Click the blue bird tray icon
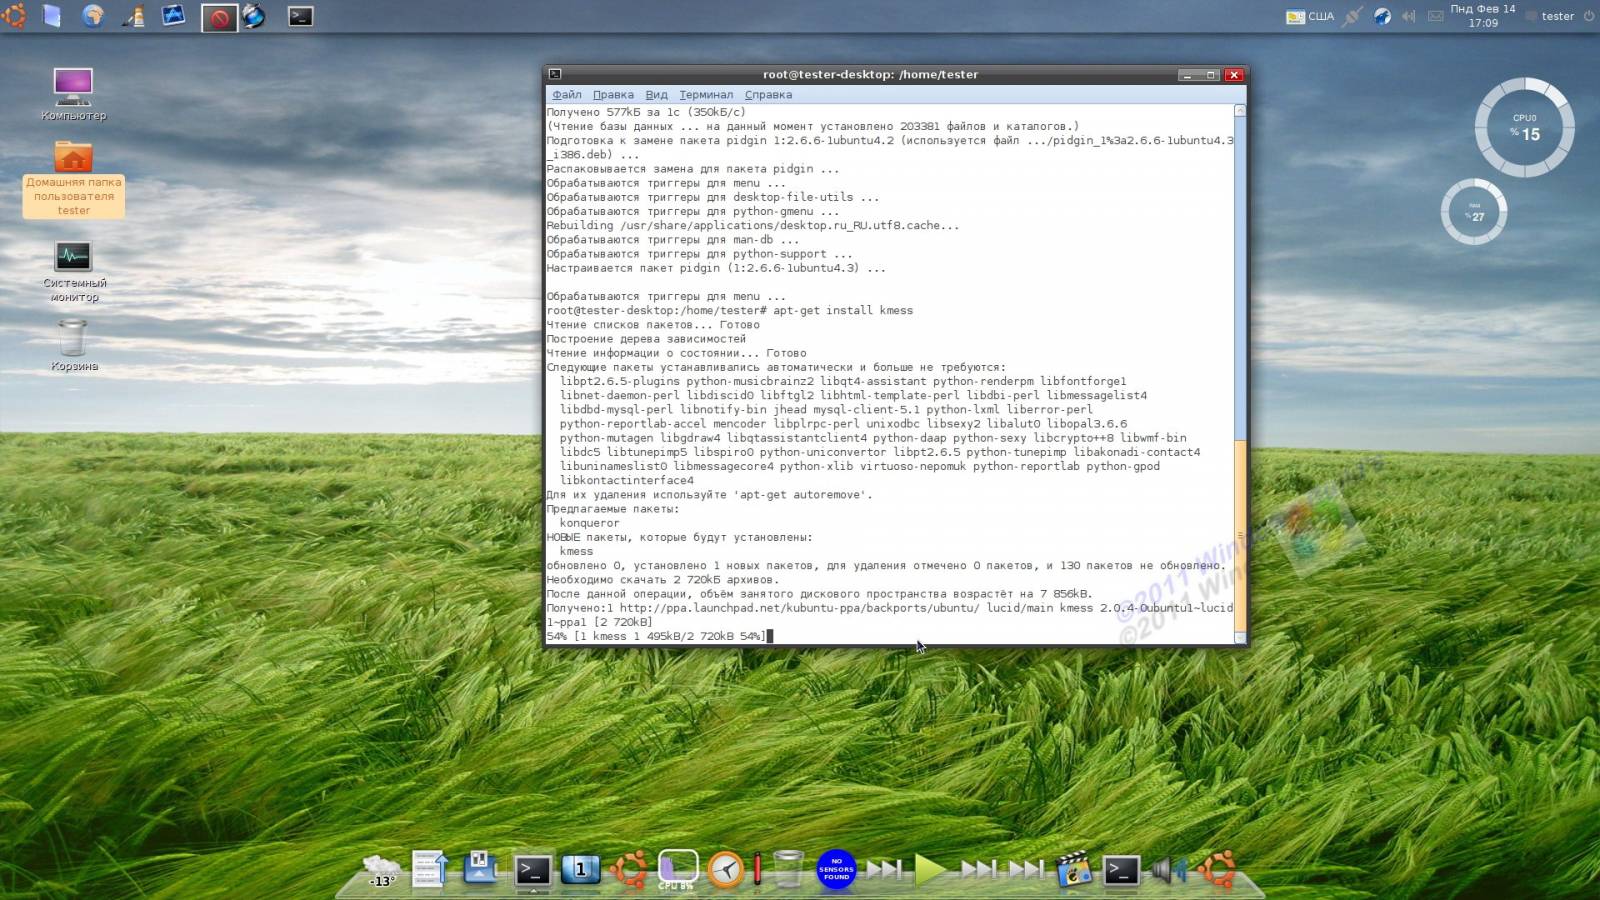1600x900 pixels. (1382, 16)
